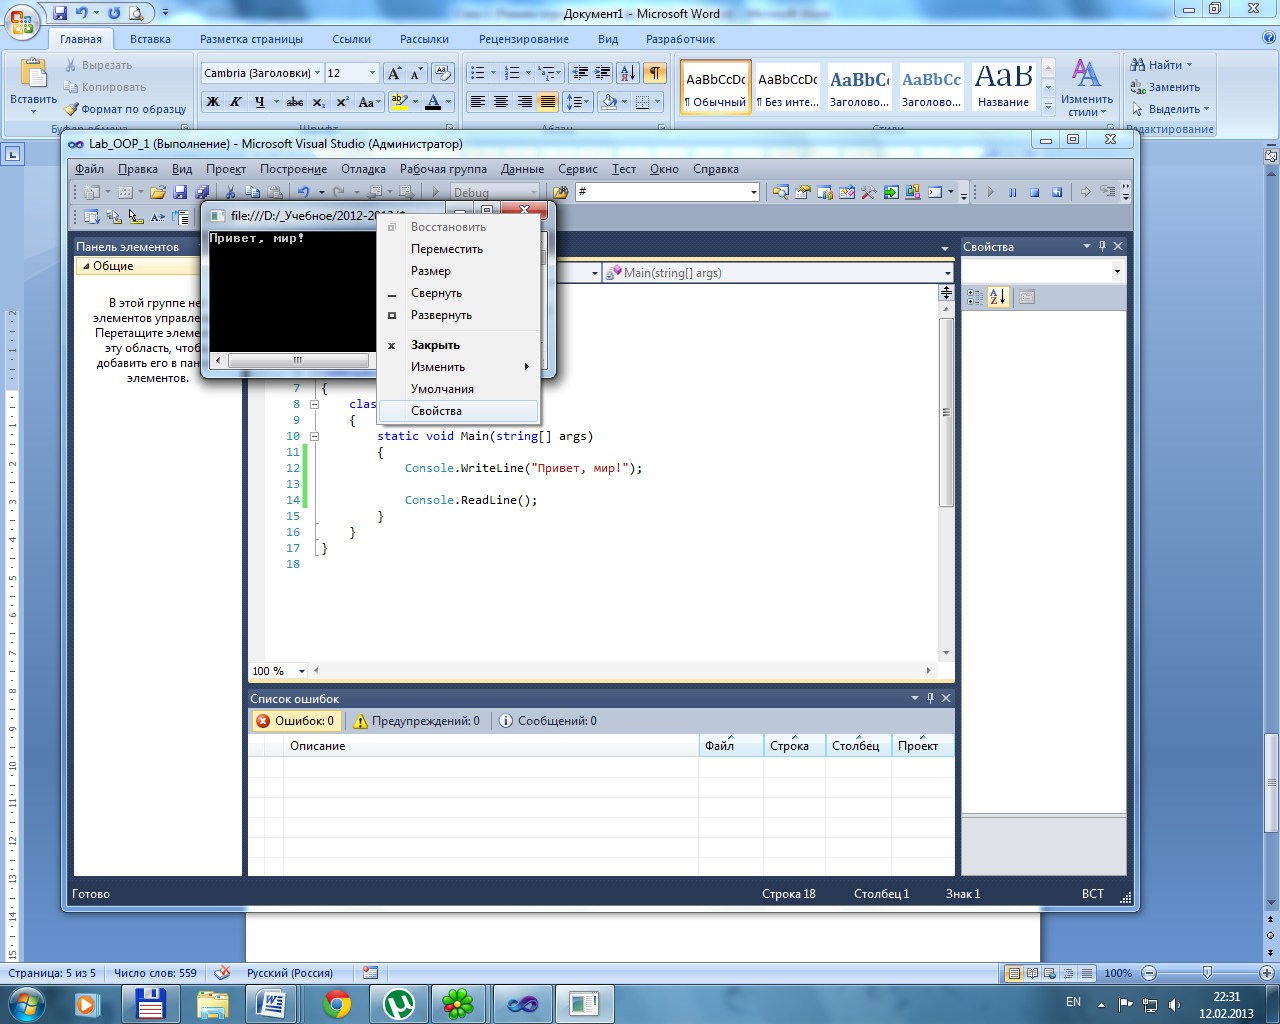Viewport: 1280px width, 1024px height.
Task: Collapse Общие group in toolbox panel
Action: pos(86,266)
